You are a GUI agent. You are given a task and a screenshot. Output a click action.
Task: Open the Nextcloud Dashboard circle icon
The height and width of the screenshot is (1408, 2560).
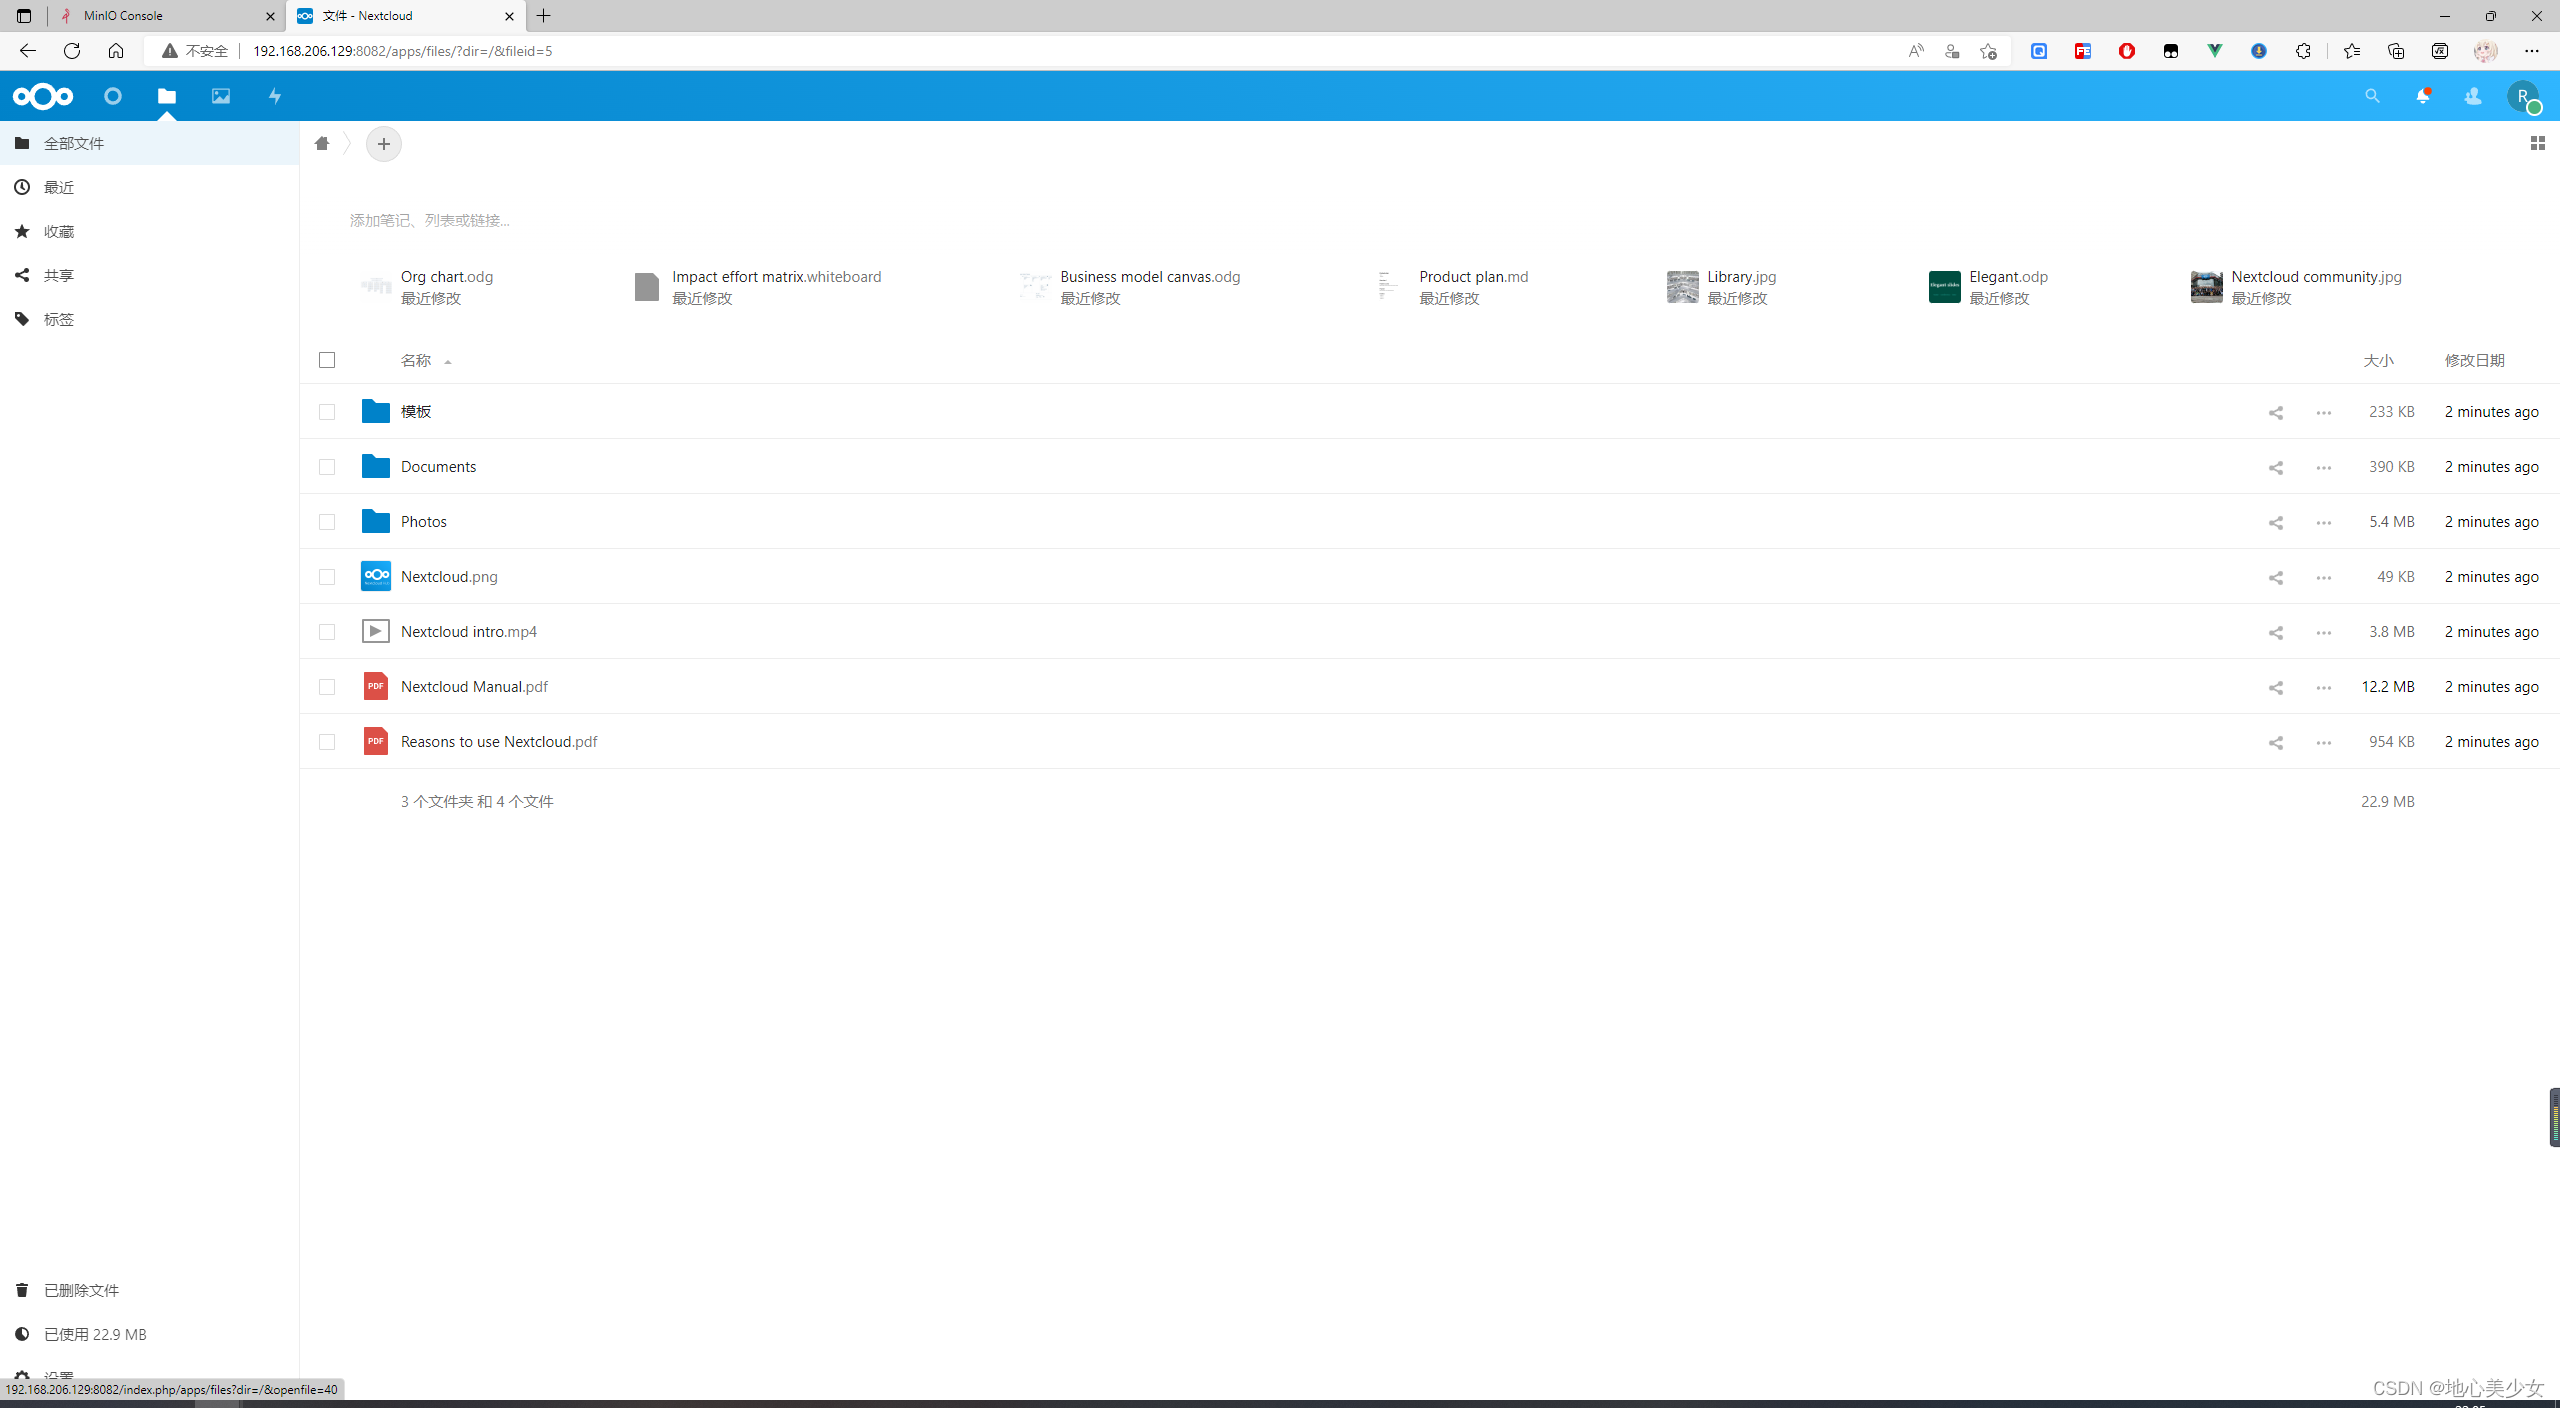pos(113,96)
